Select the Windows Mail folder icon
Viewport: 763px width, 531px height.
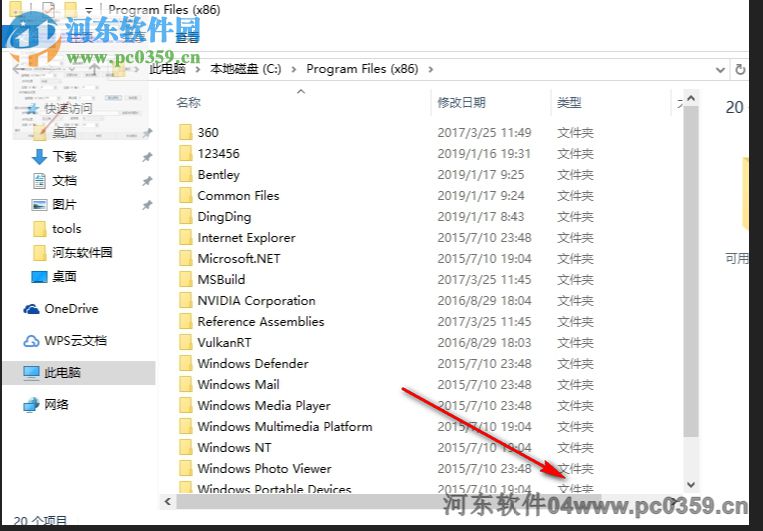tap(185, 384)
